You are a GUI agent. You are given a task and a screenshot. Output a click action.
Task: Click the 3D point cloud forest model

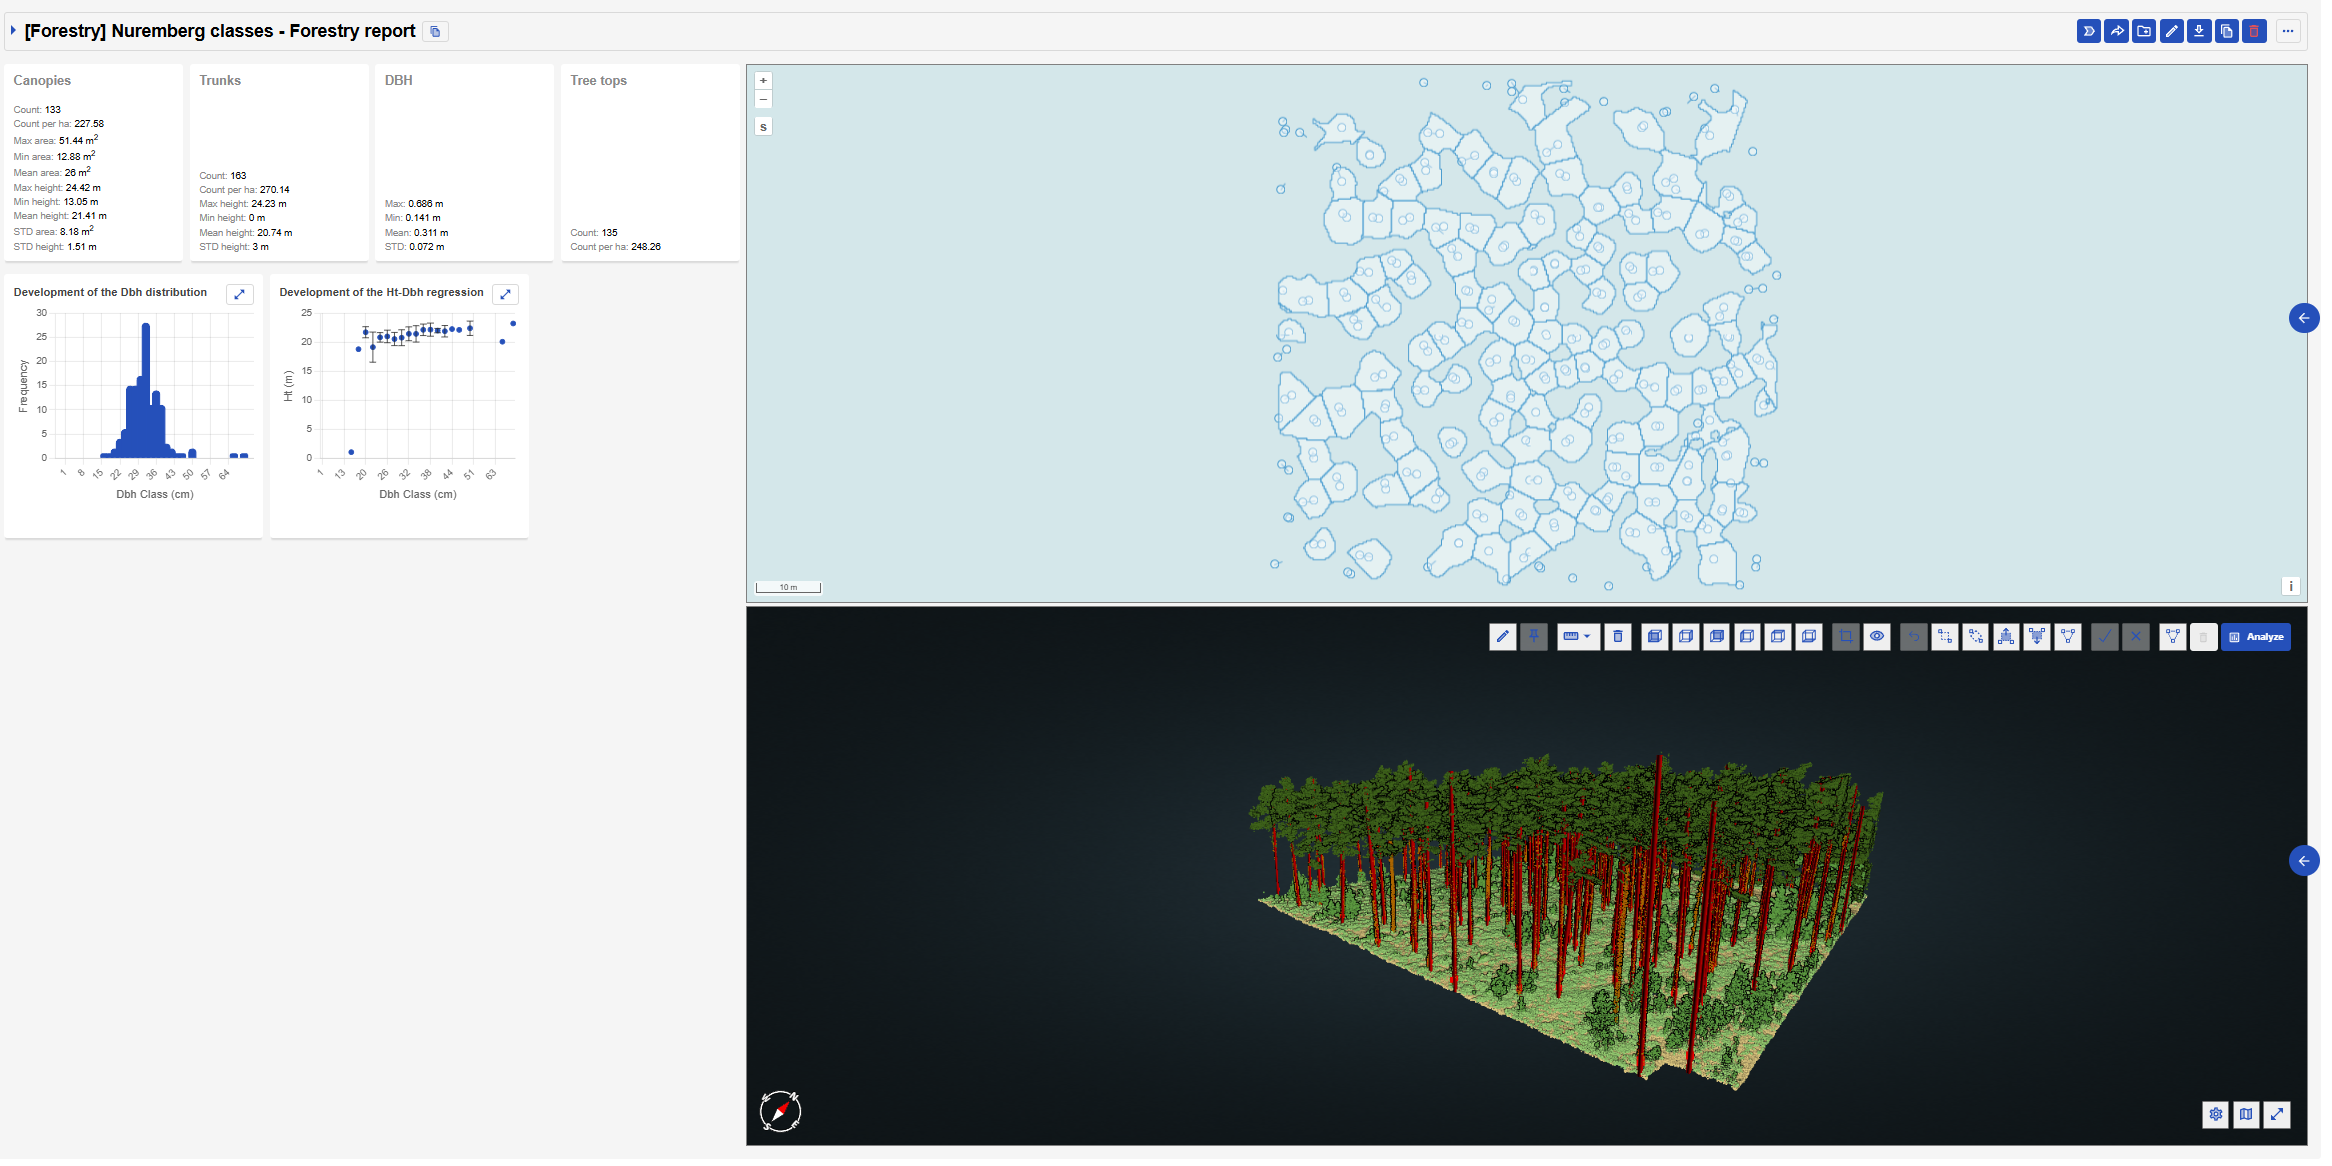(1565, 920)
